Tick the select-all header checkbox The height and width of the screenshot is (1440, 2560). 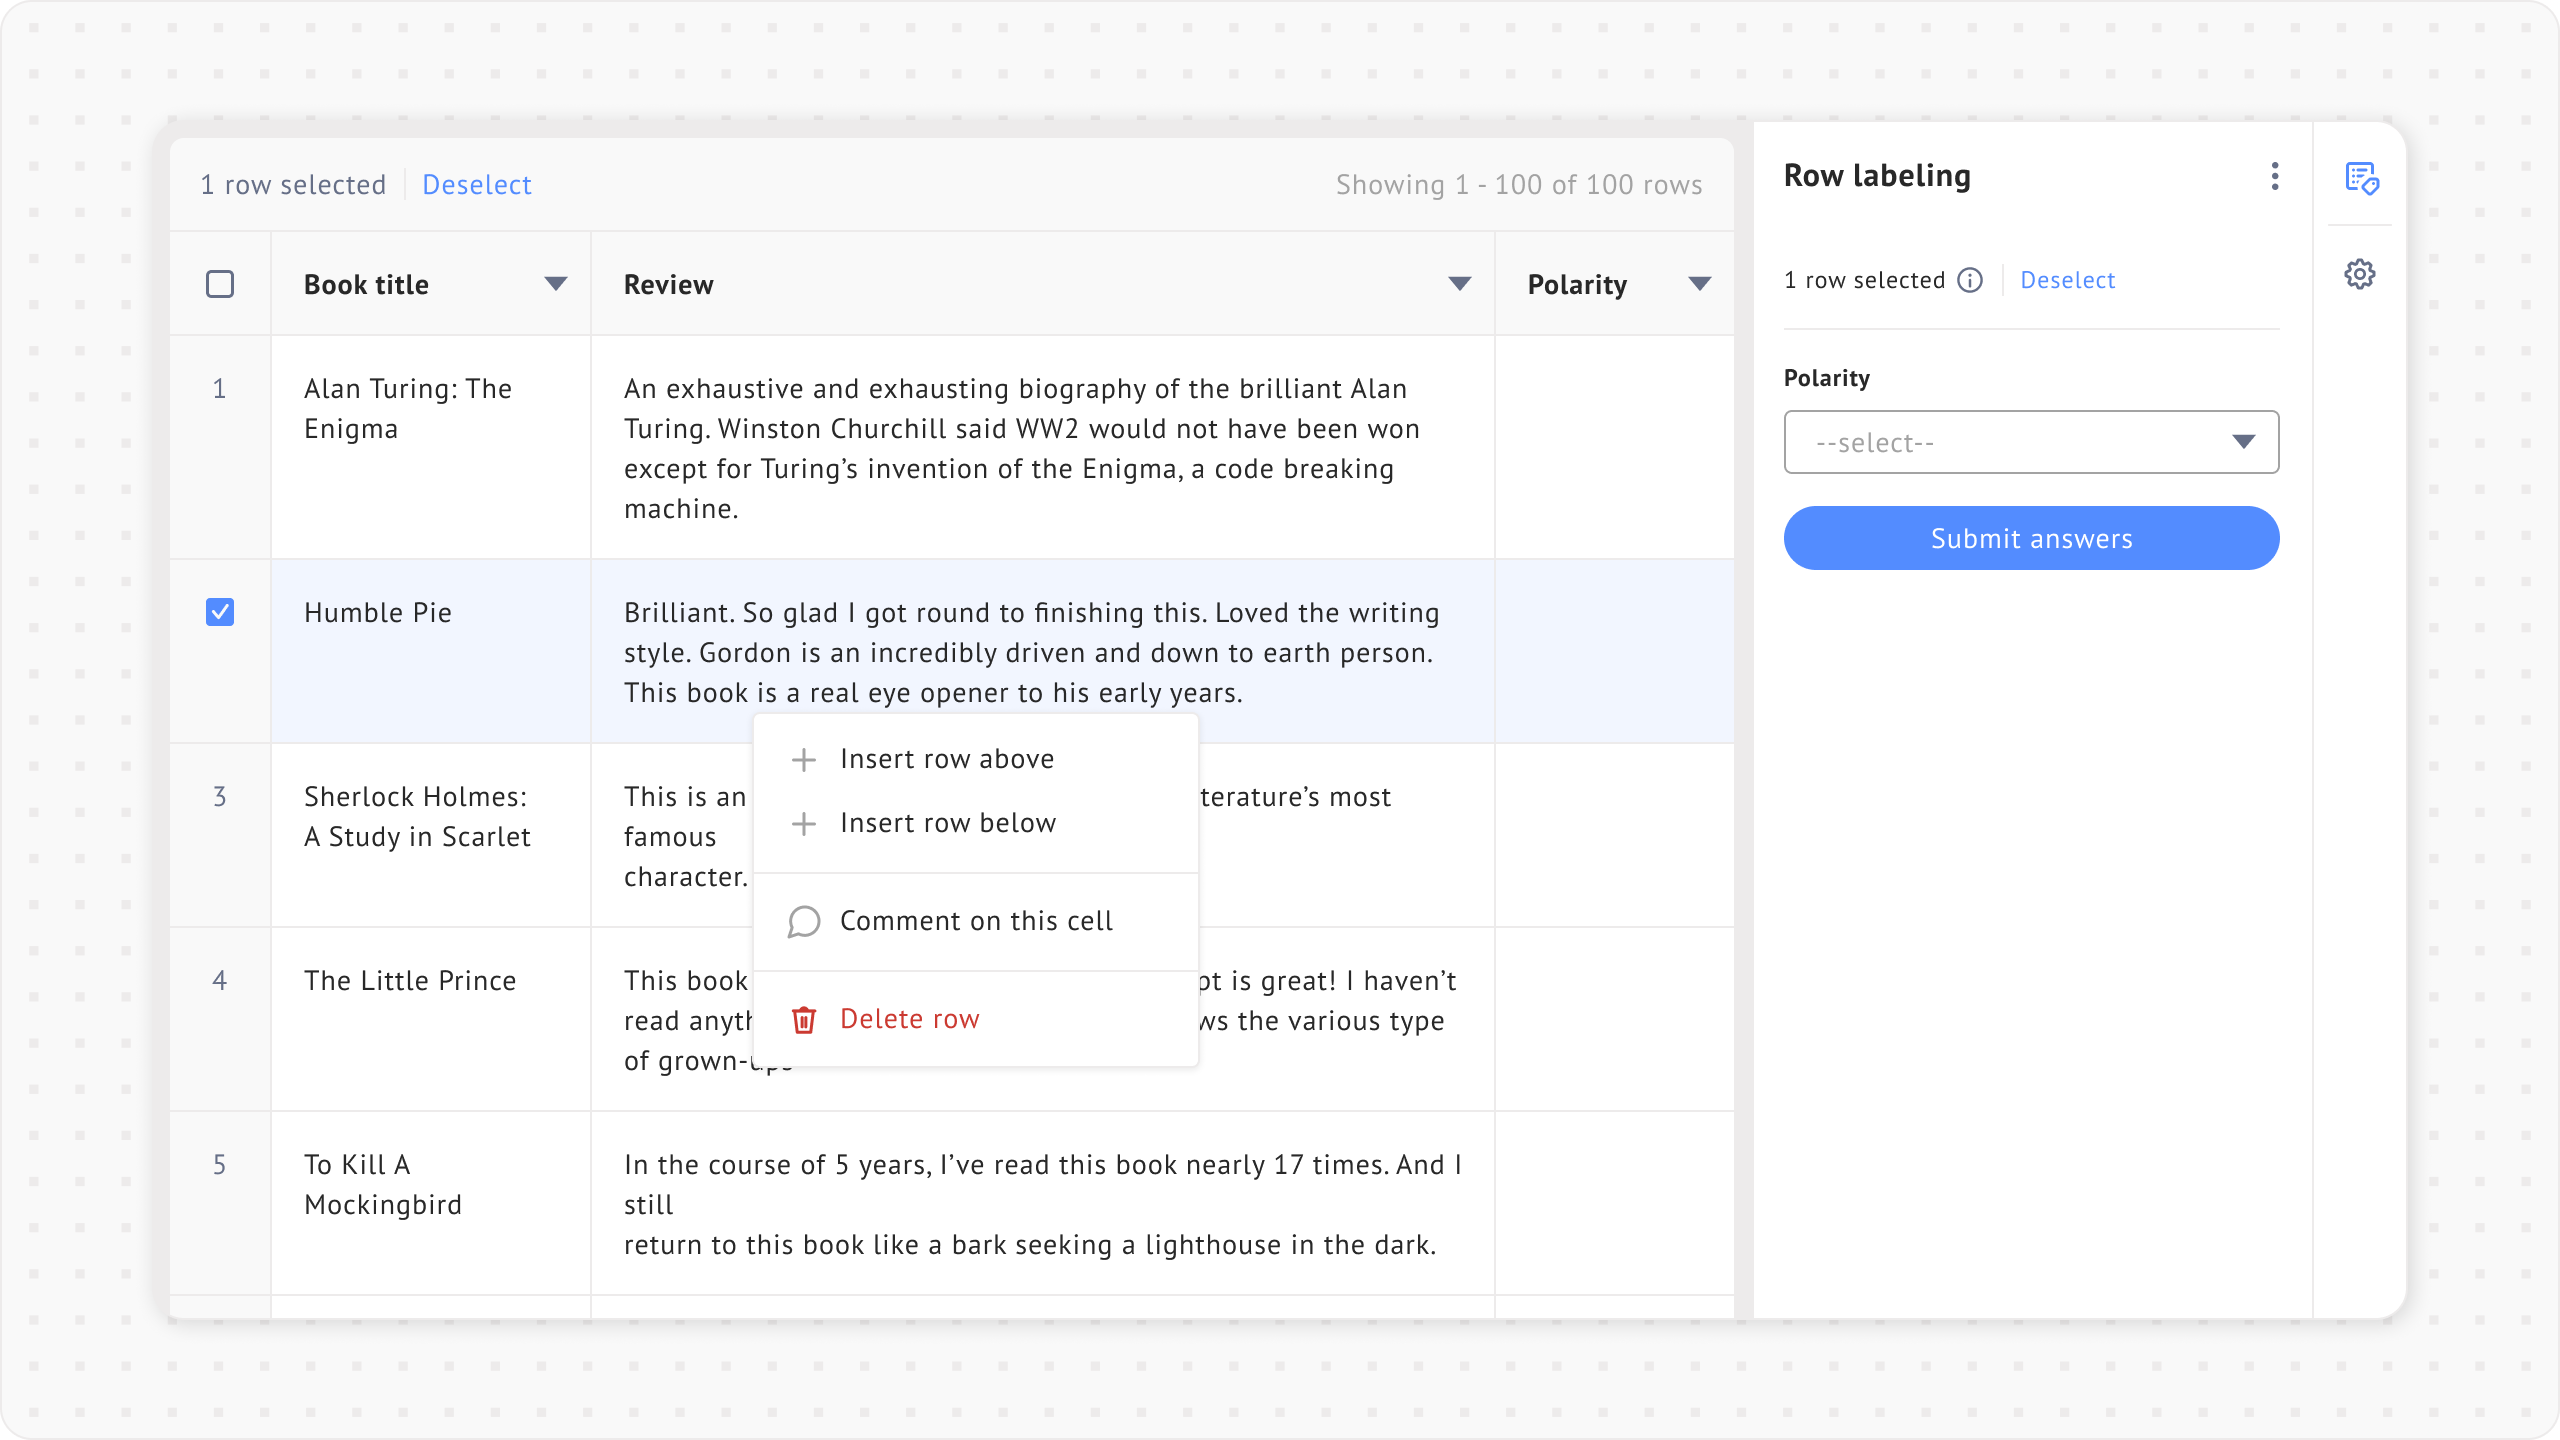point(220,284)
